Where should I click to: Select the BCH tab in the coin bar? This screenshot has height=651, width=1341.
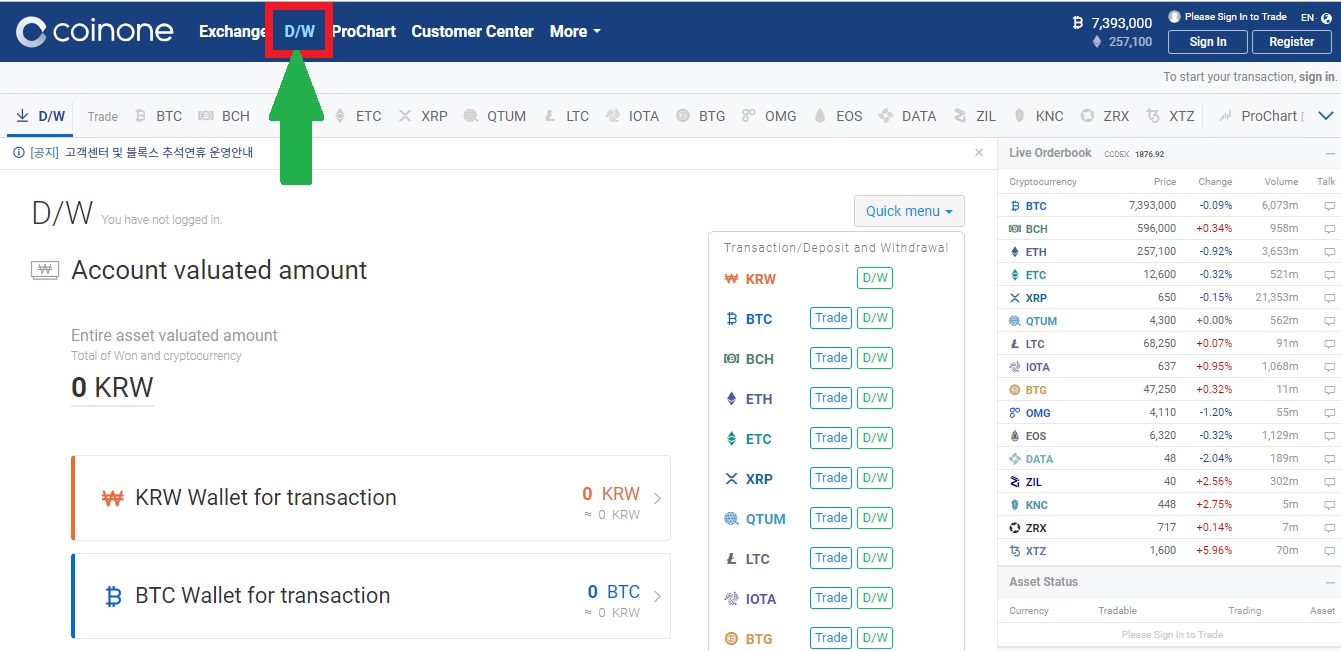click(x=224, y=116)
